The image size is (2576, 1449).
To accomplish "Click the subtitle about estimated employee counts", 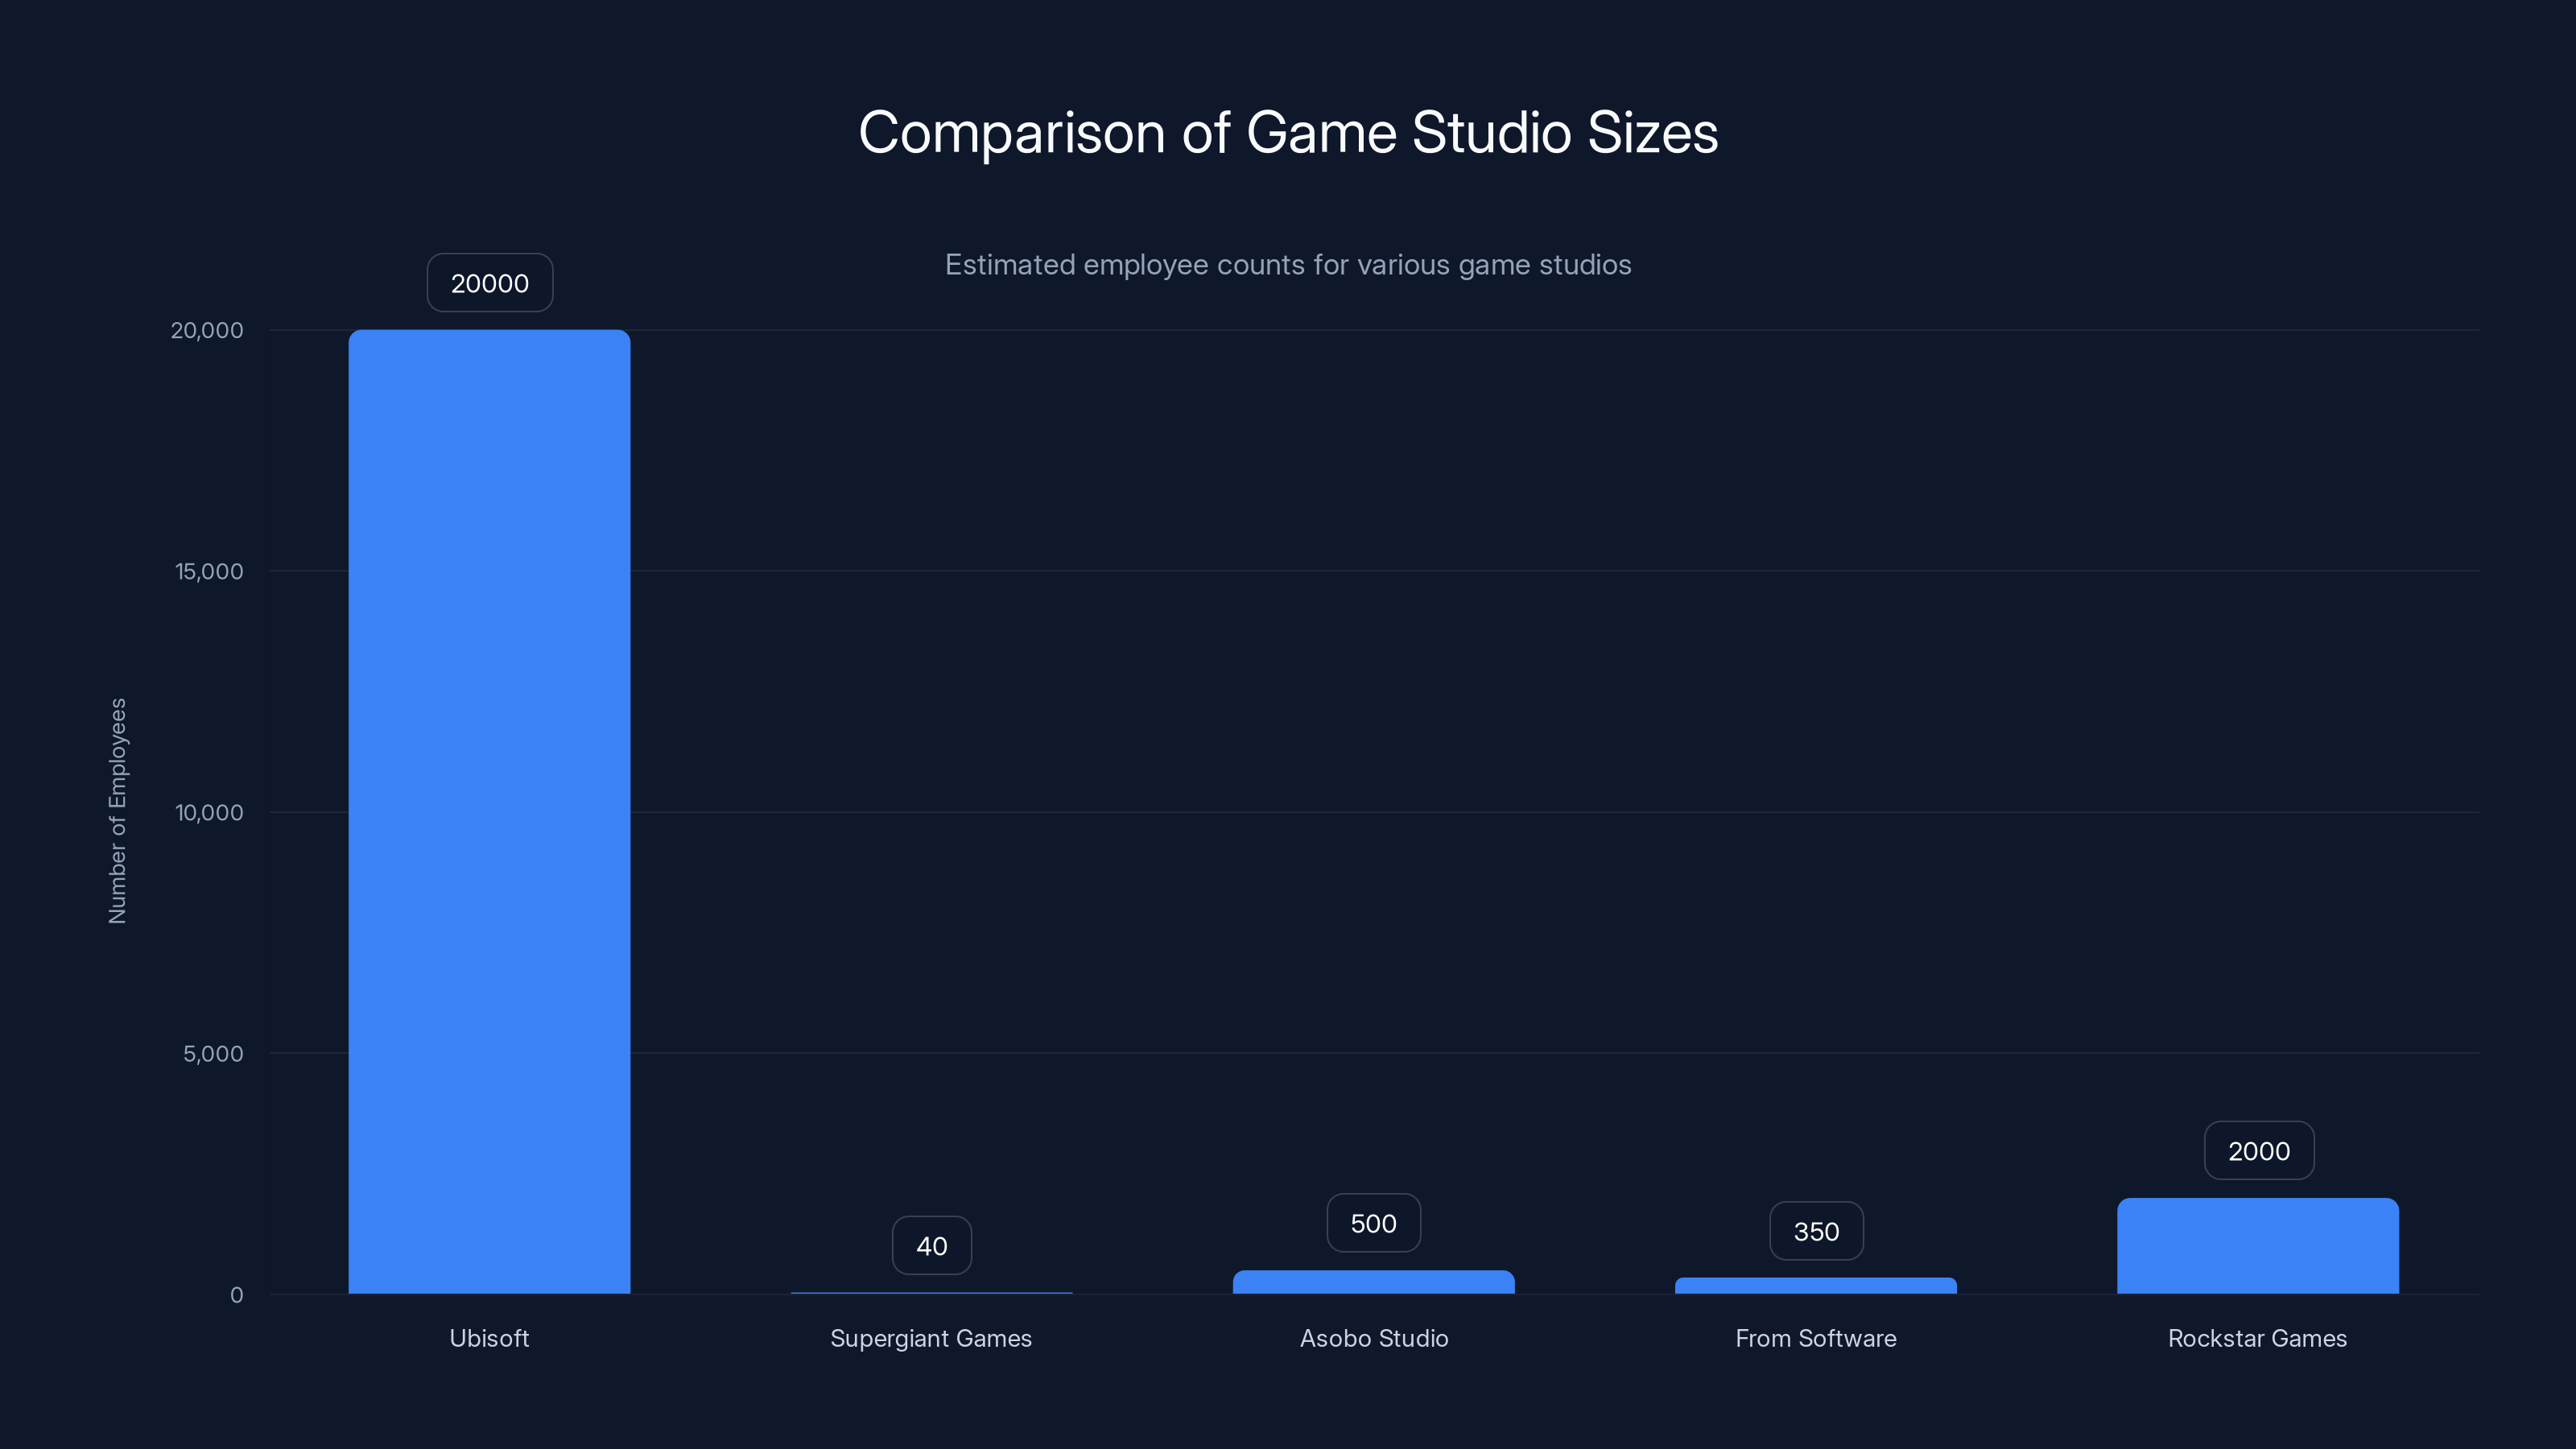I will click(x=1288, y=265).
